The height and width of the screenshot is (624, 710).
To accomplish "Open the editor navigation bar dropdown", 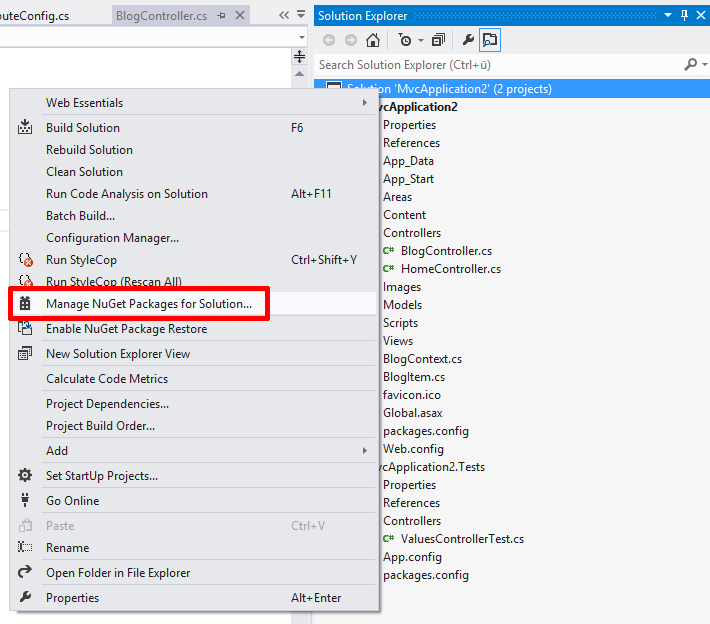I will click(x=302, y=37).
